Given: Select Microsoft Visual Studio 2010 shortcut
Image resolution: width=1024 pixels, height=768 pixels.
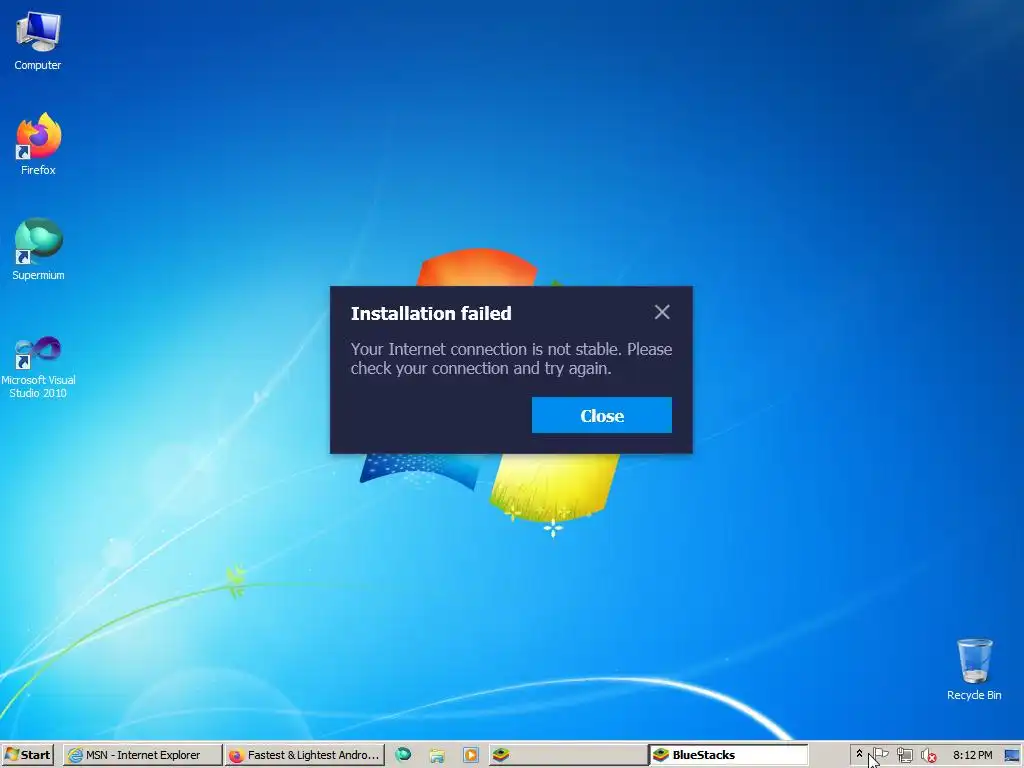Looking at the screenshot, I should 38,367.
